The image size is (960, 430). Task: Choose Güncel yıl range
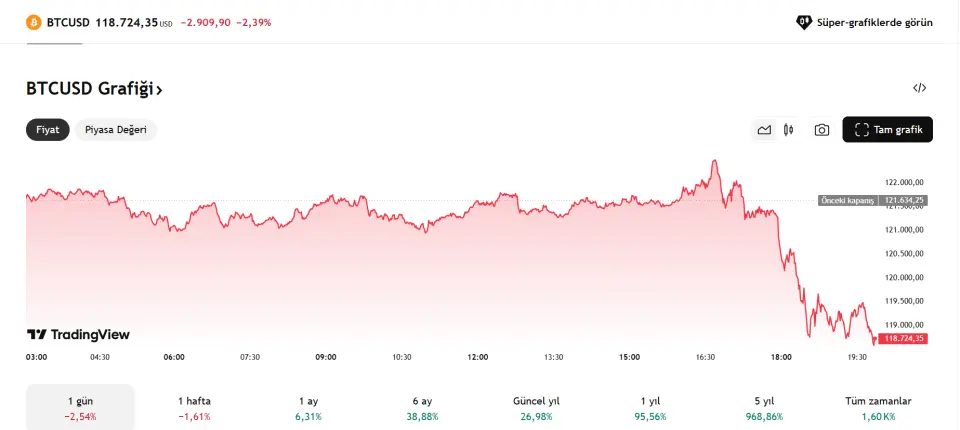point(536,407)
